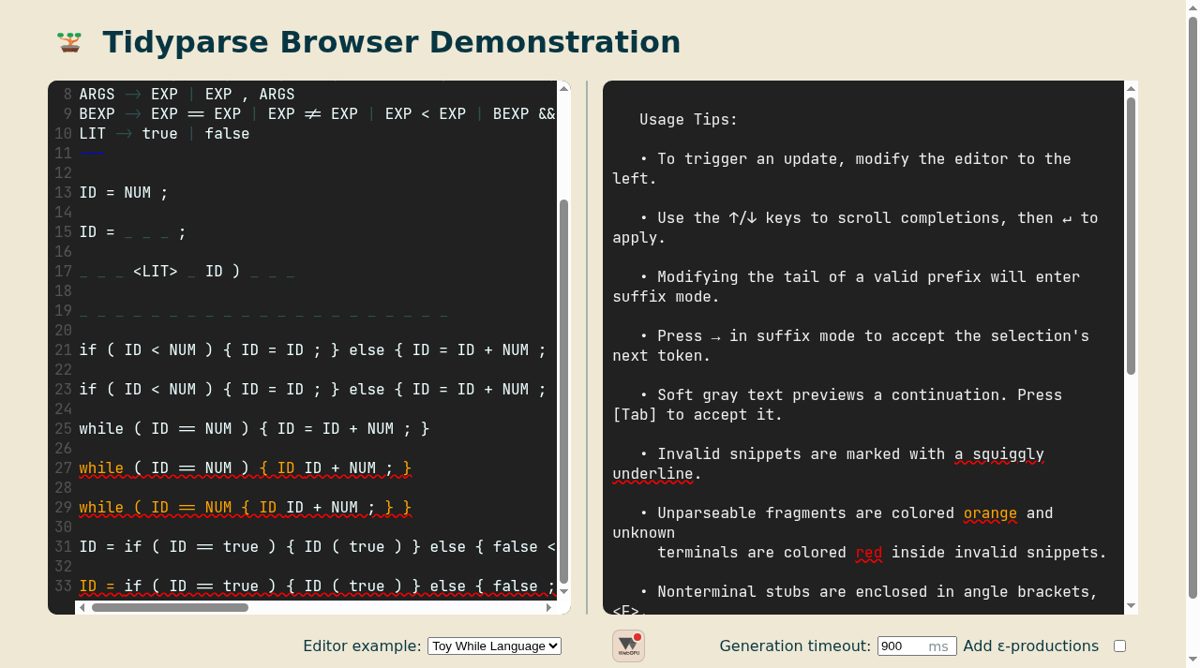Image resolution: width=1200 pixels, height=668 pixels.
Task: Click the editor vertical scrollbar thumb
Action: click(x=564, y=391)
